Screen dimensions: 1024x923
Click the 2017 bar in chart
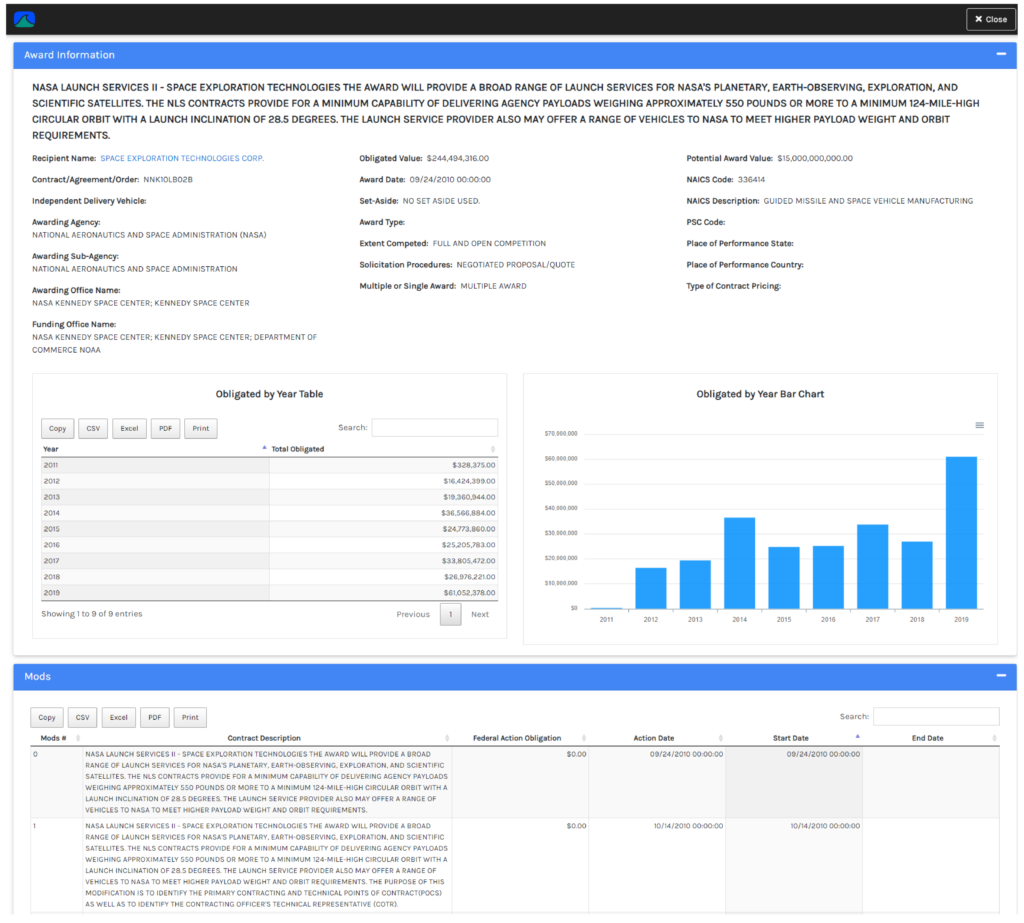(x=872, y=566)
